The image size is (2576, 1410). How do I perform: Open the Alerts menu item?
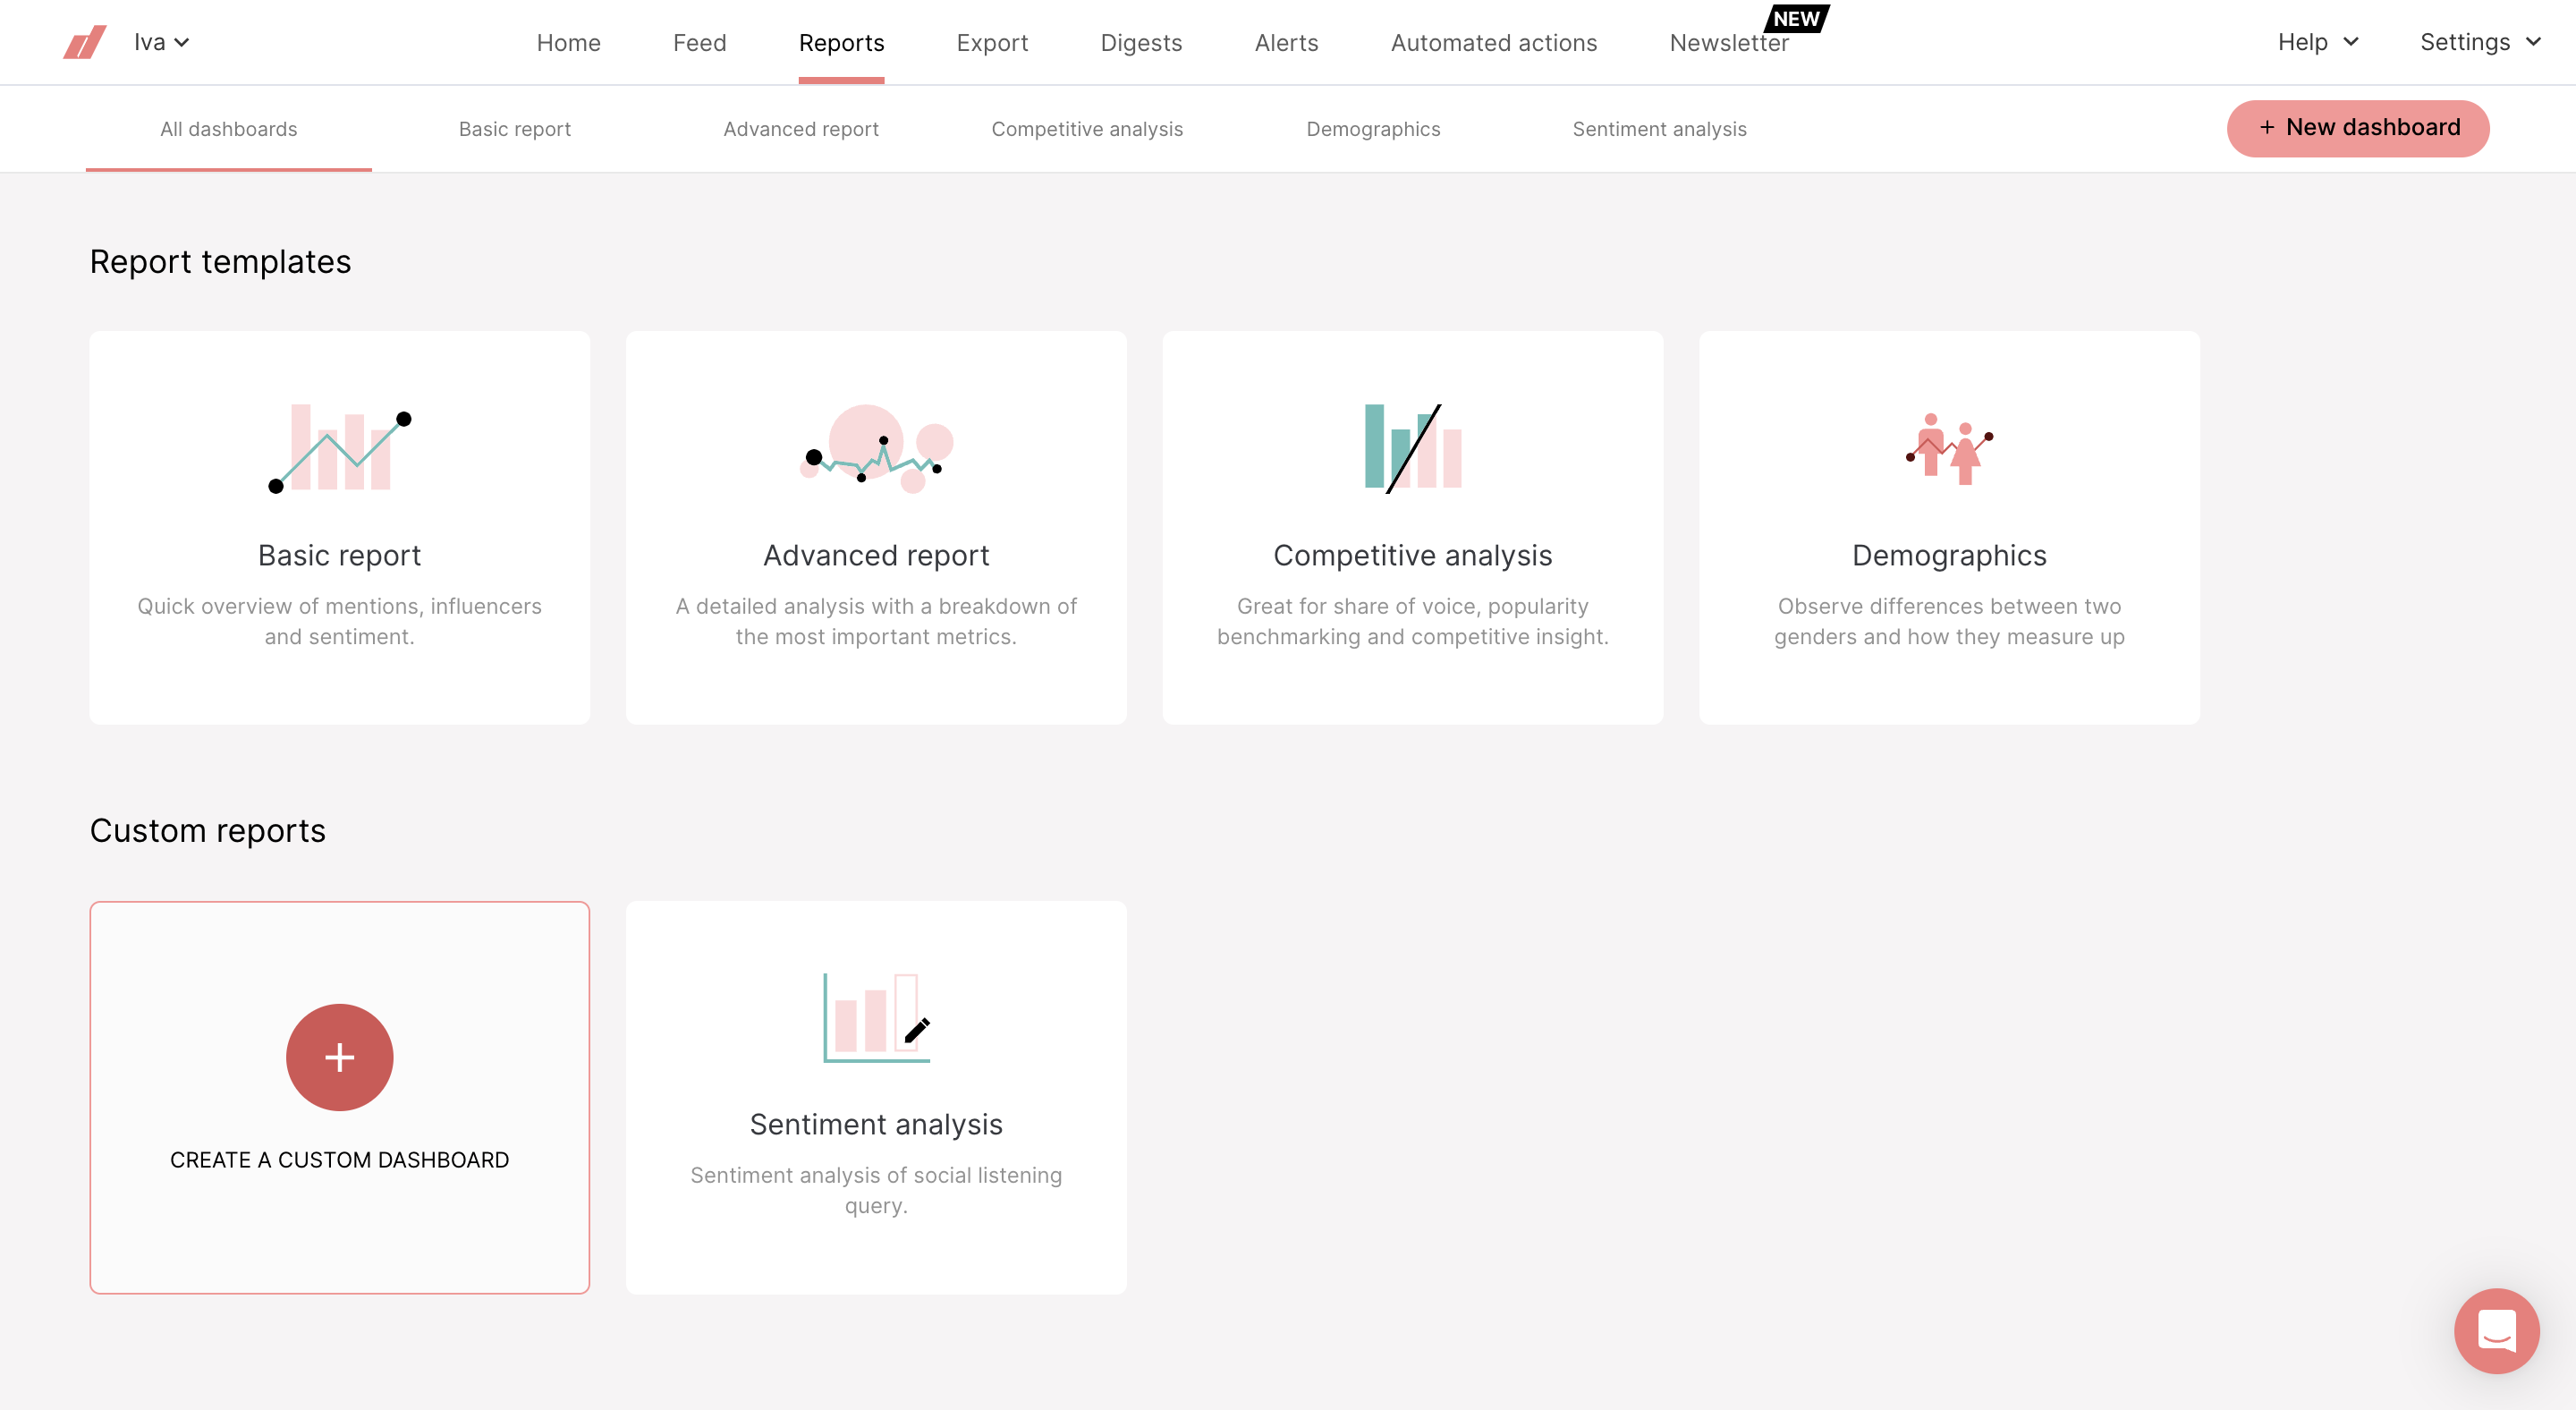[1286, 43]
